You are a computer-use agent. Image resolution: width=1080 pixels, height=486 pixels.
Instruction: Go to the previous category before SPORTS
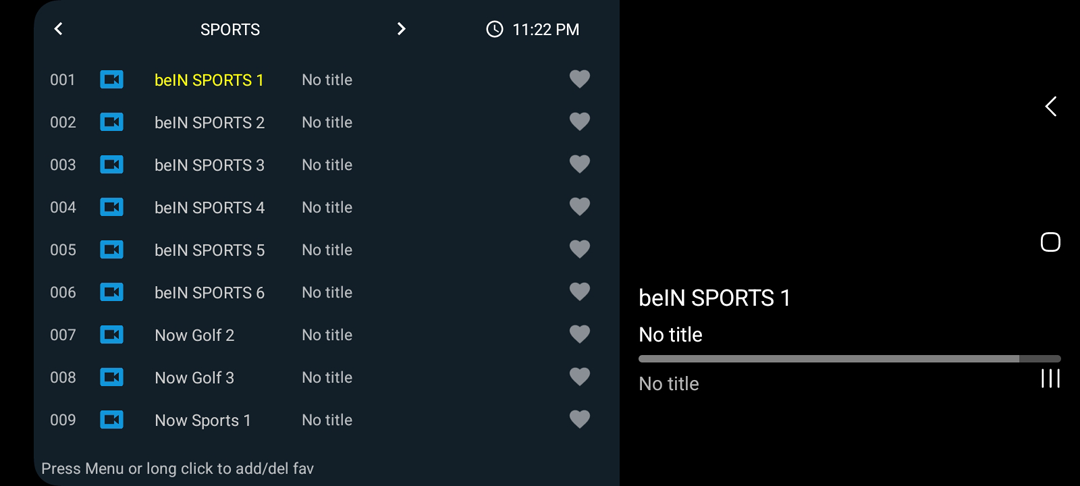tap(59, 29)
